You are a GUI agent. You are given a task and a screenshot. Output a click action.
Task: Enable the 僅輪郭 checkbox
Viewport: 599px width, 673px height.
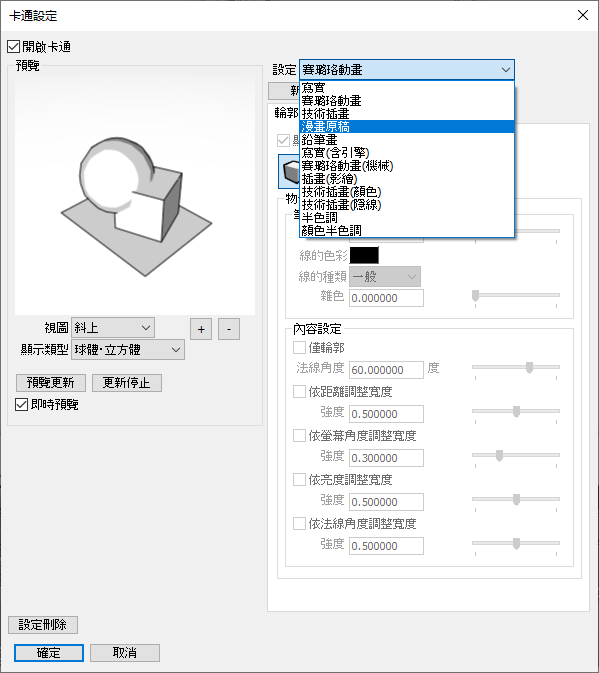299,347
